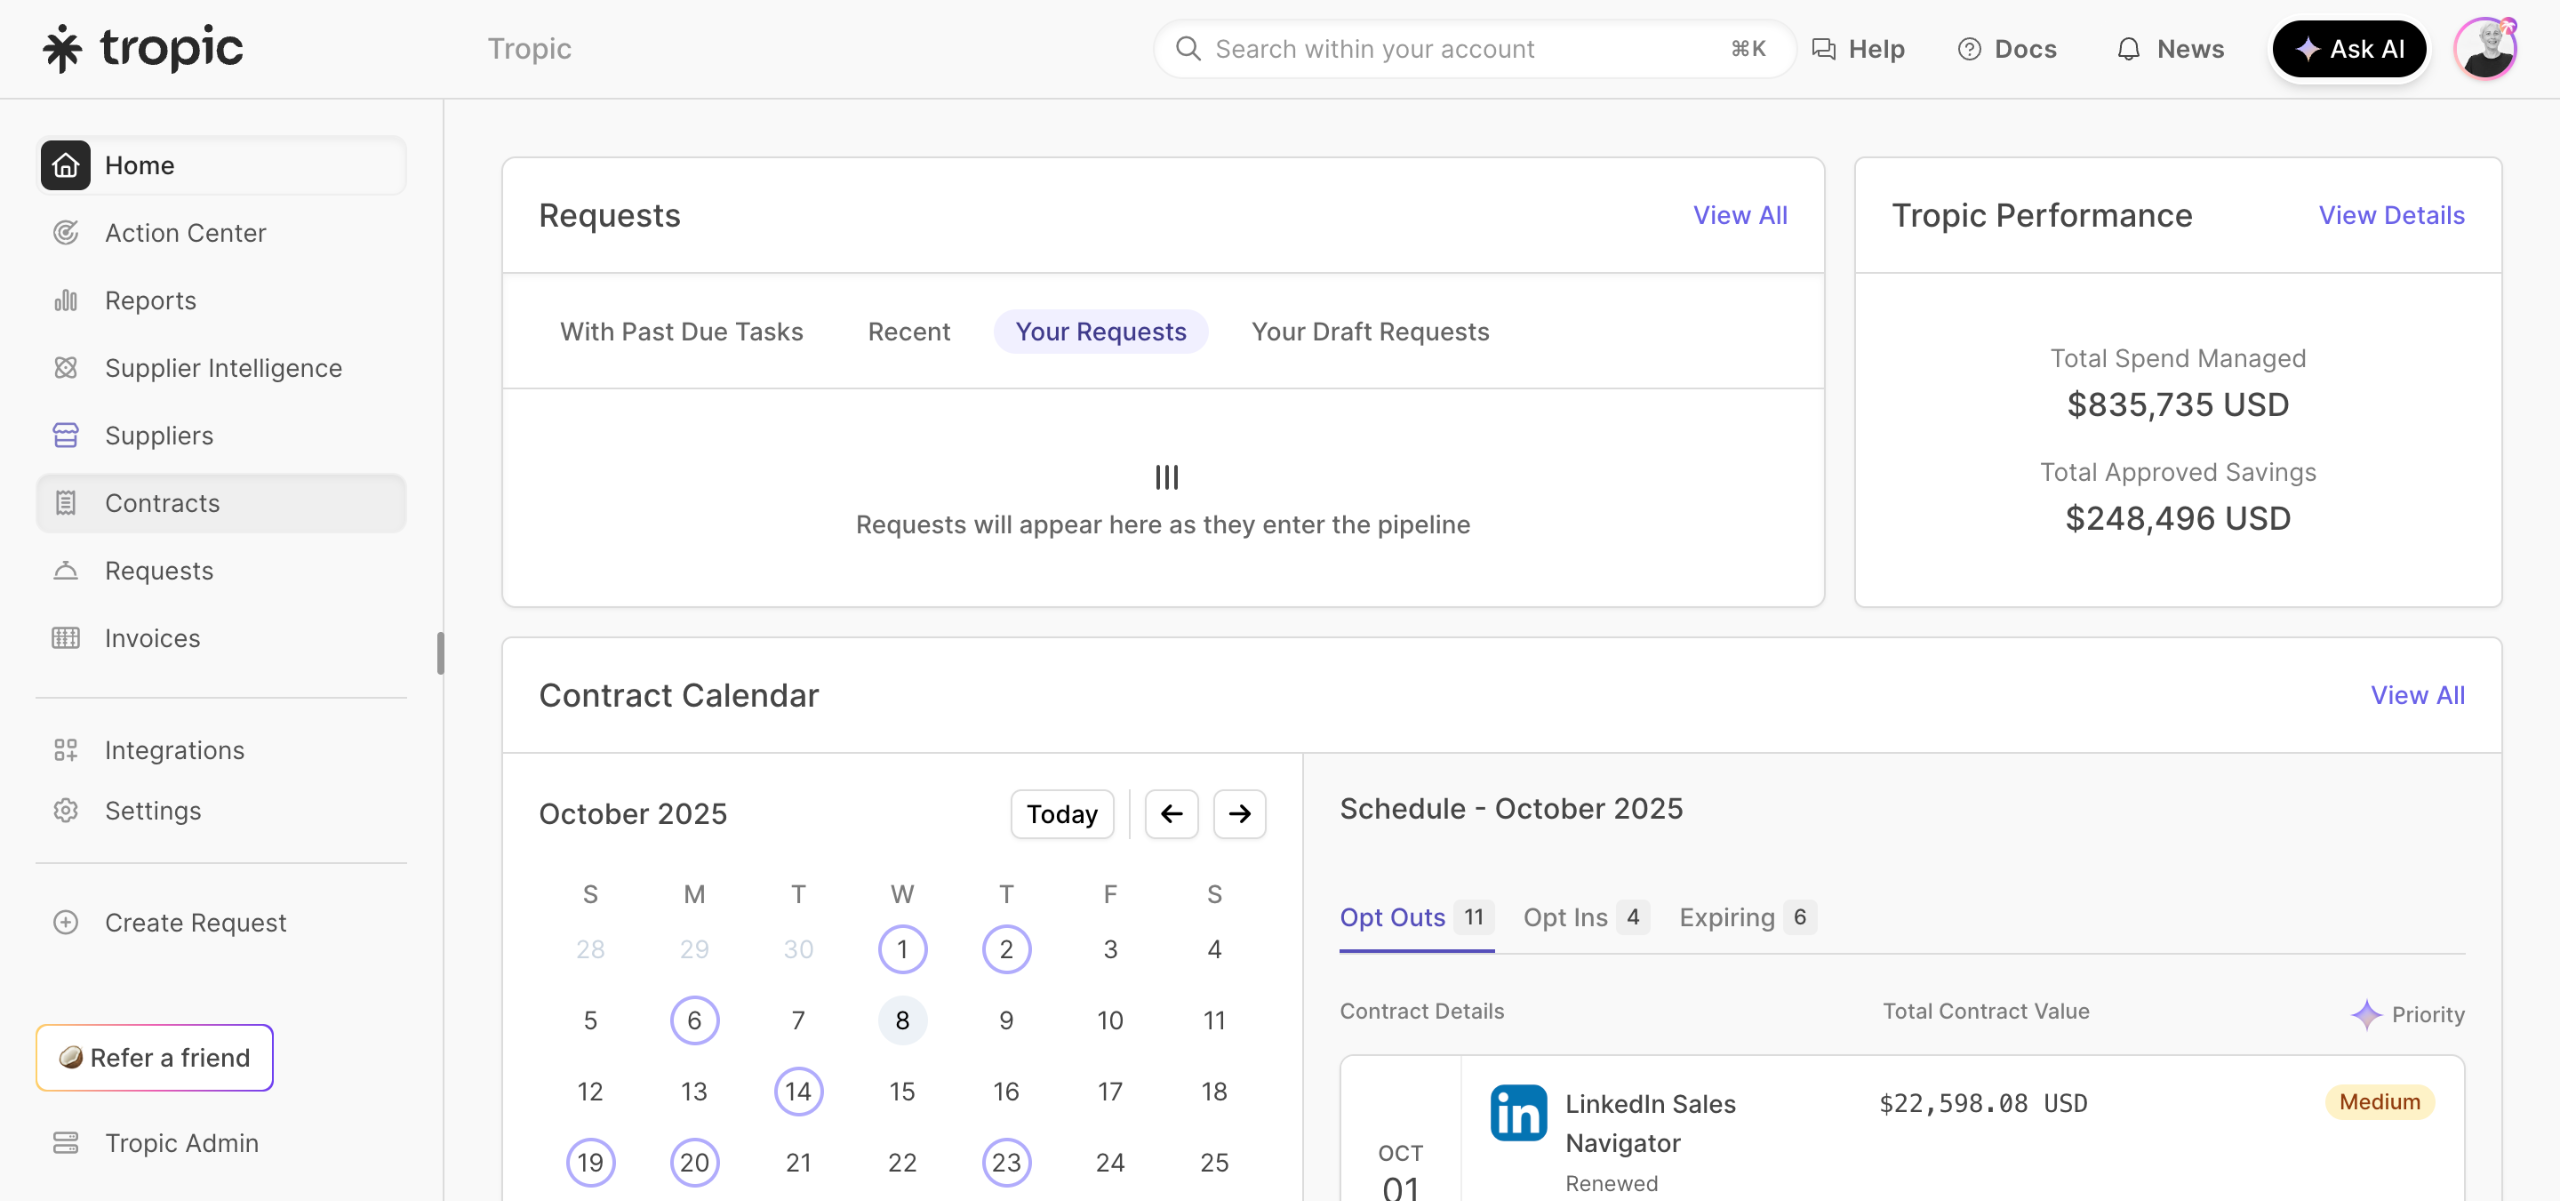The width and height of the screenshot is (2560, 1201).
Task: Select the Suppliers storefront icon
Action: (66, 436)
